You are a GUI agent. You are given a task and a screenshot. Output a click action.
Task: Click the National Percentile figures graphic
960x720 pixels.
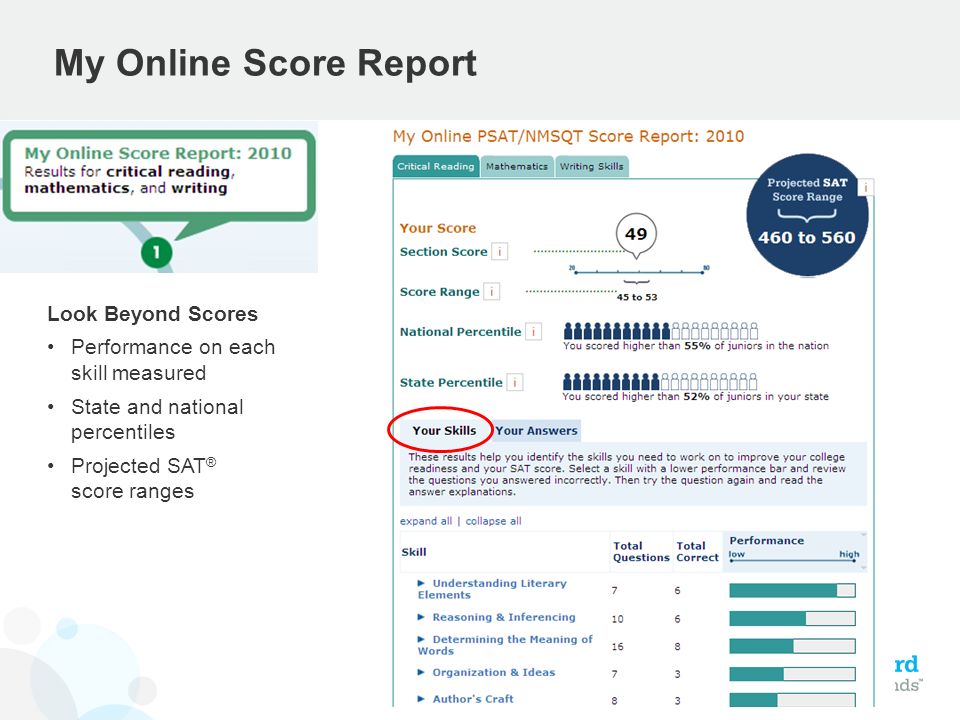coord(661,331)
